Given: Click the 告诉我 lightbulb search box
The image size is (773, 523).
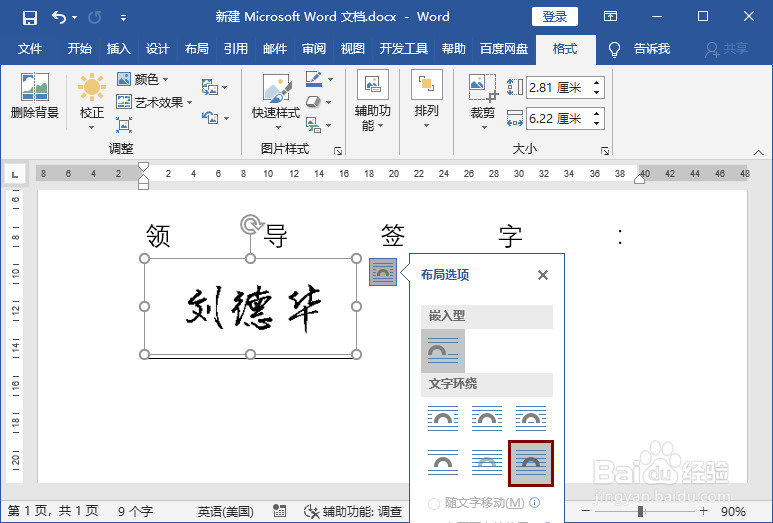Looking at the screenshot, I should click(639, 49).
